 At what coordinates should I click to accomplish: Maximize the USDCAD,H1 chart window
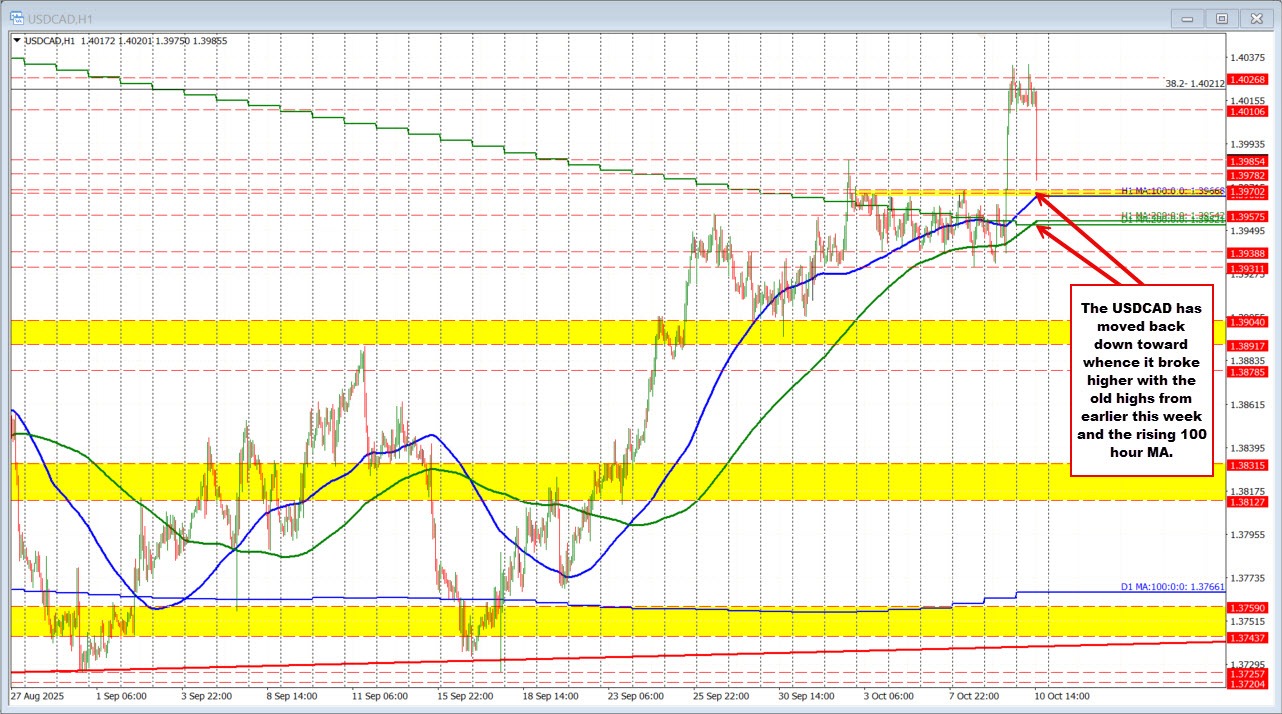(x=1220, y=18)
